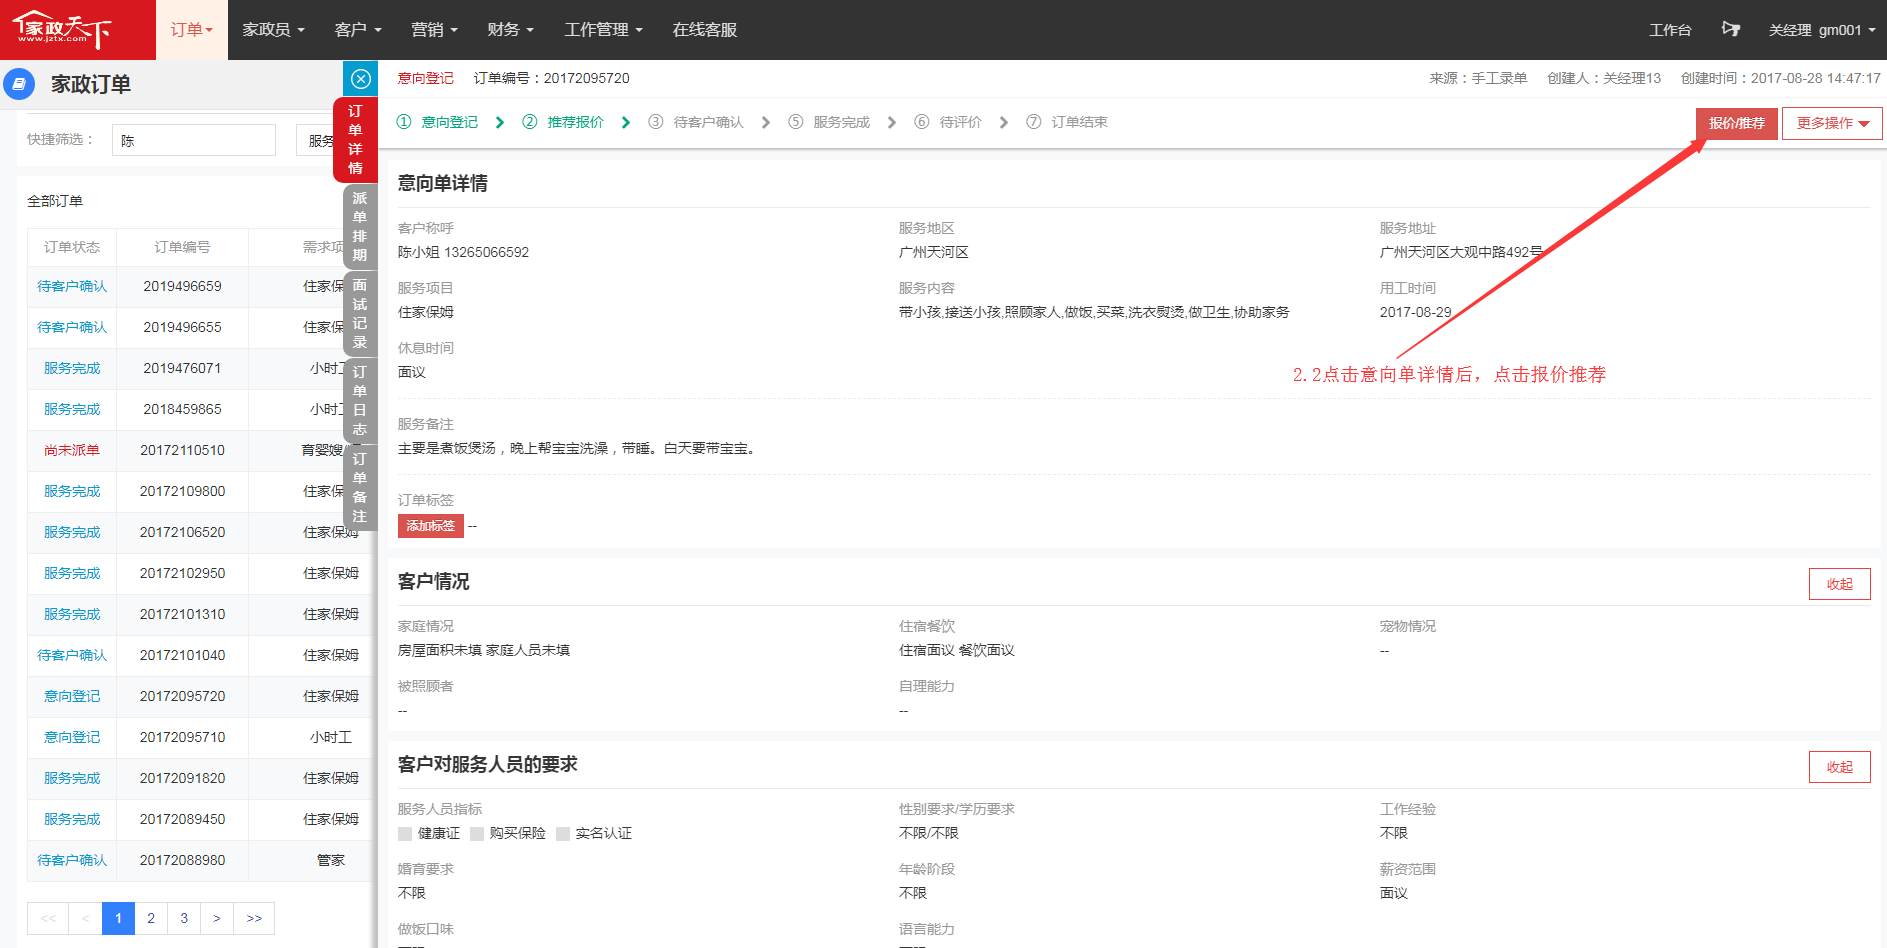Click step 2 circle icon 推荐报价
1887x948 pixels.
(x=530, y=122)
